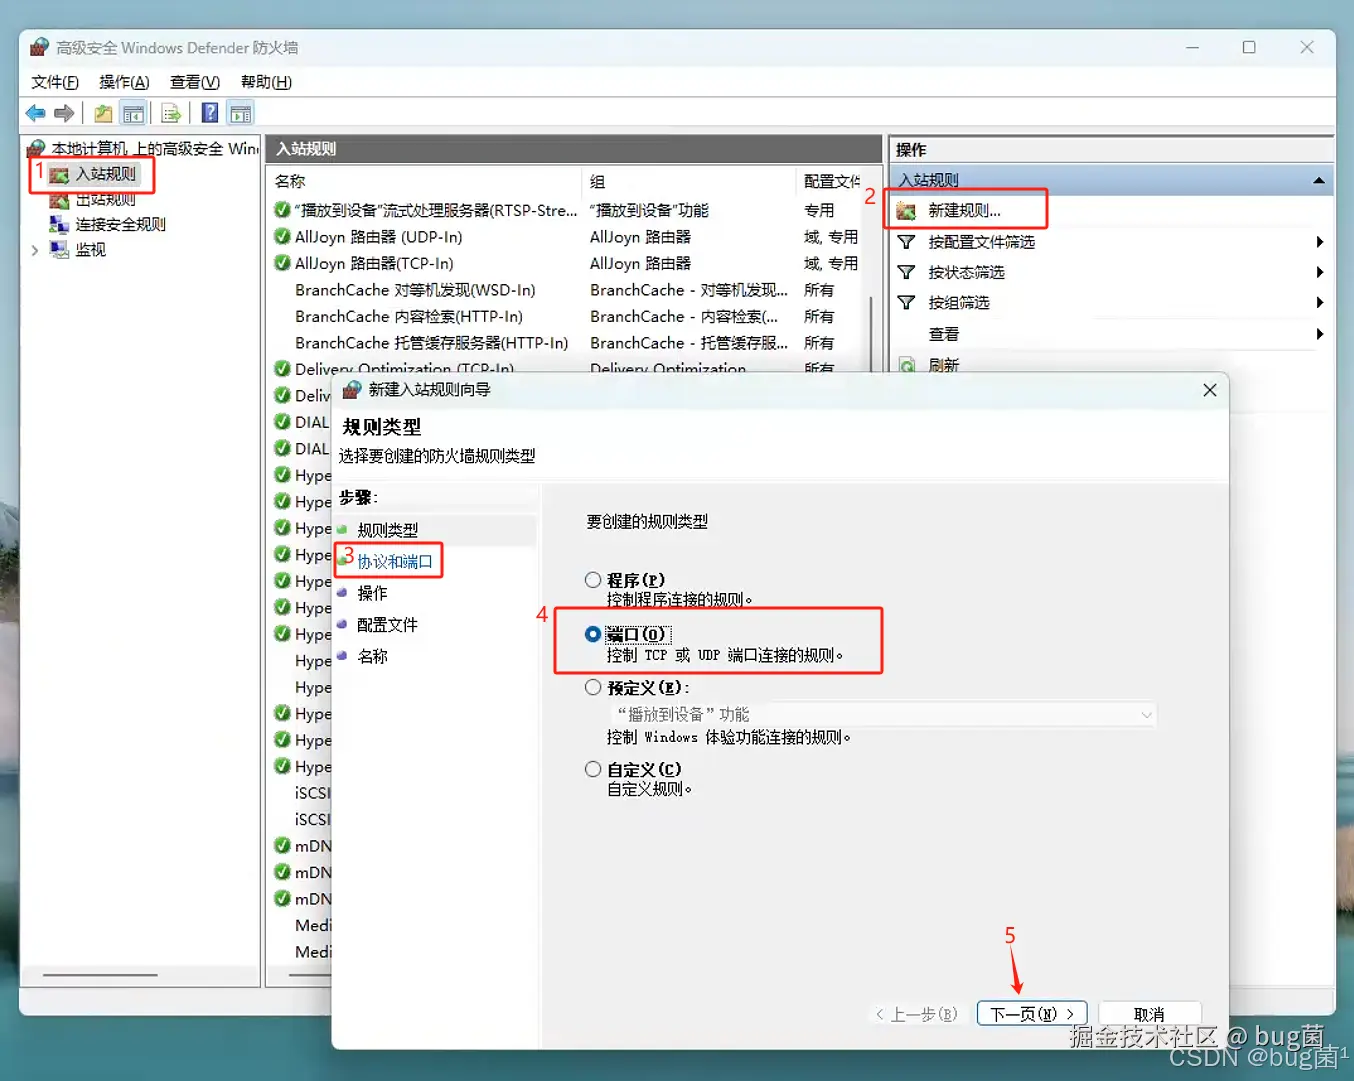This screenshot has height=1081, width=1354.
Task: Select the 出站规则 tree item
Action: coord(106,200)
